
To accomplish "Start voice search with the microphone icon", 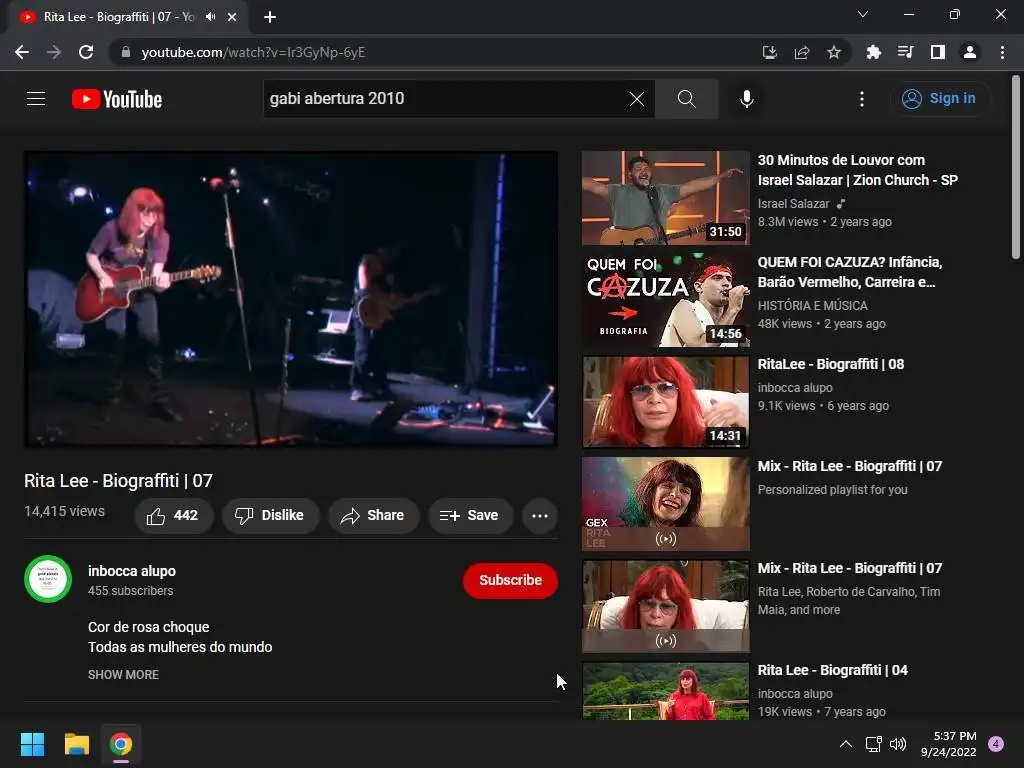I will [x=746, y=99].
